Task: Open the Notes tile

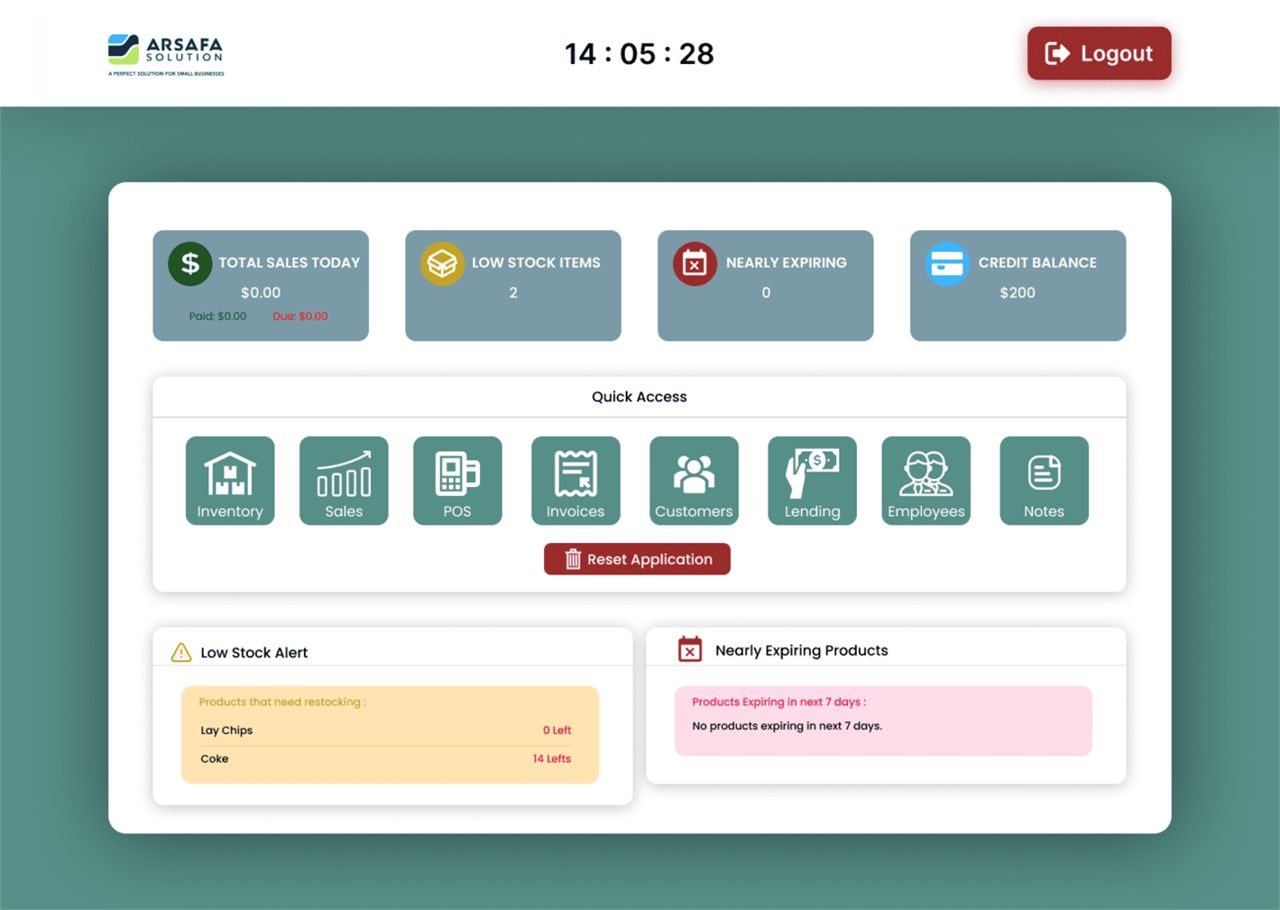Action: pyautogui.click(x=1044, y=481)
